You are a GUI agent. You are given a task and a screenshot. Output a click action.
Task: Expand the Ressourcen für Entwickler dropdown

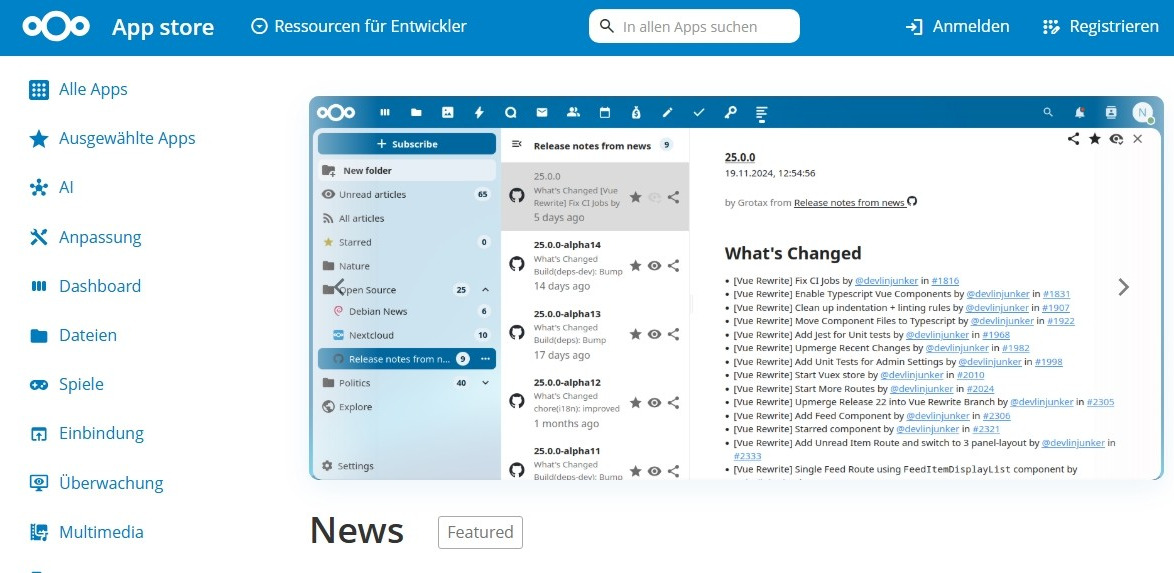pyautogui.click(x=358, y=27)
